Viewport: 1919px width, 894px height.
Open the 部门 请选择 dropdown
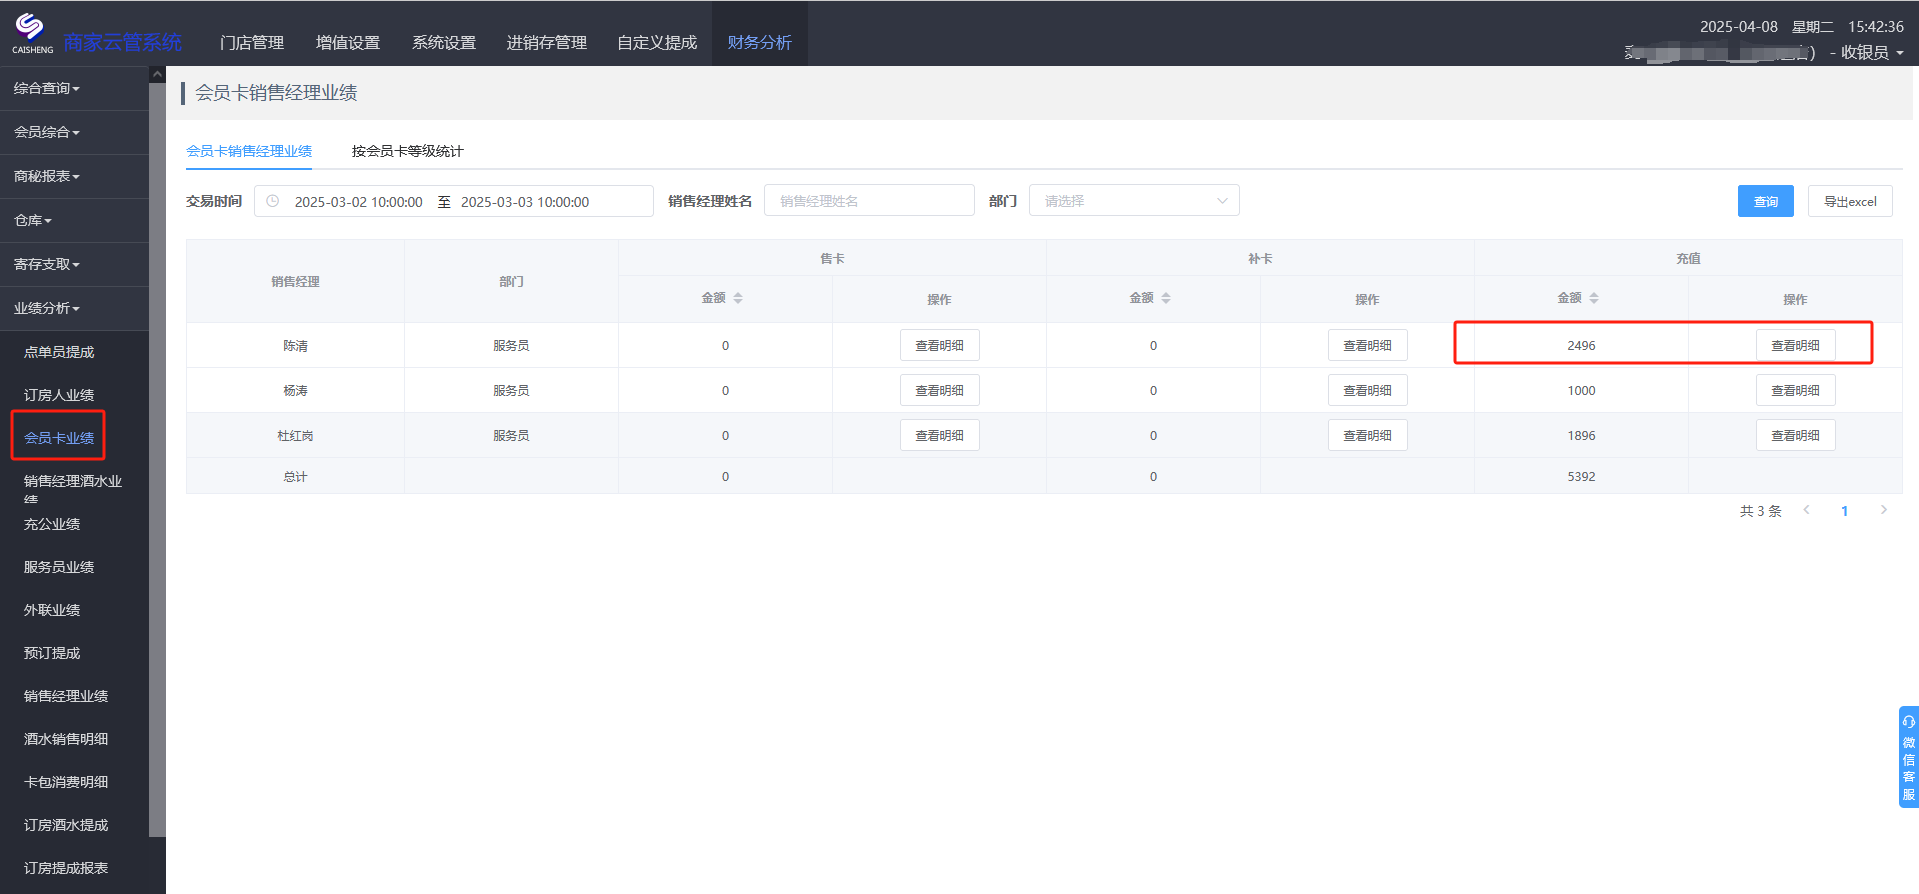click(x=1134, y=200)
